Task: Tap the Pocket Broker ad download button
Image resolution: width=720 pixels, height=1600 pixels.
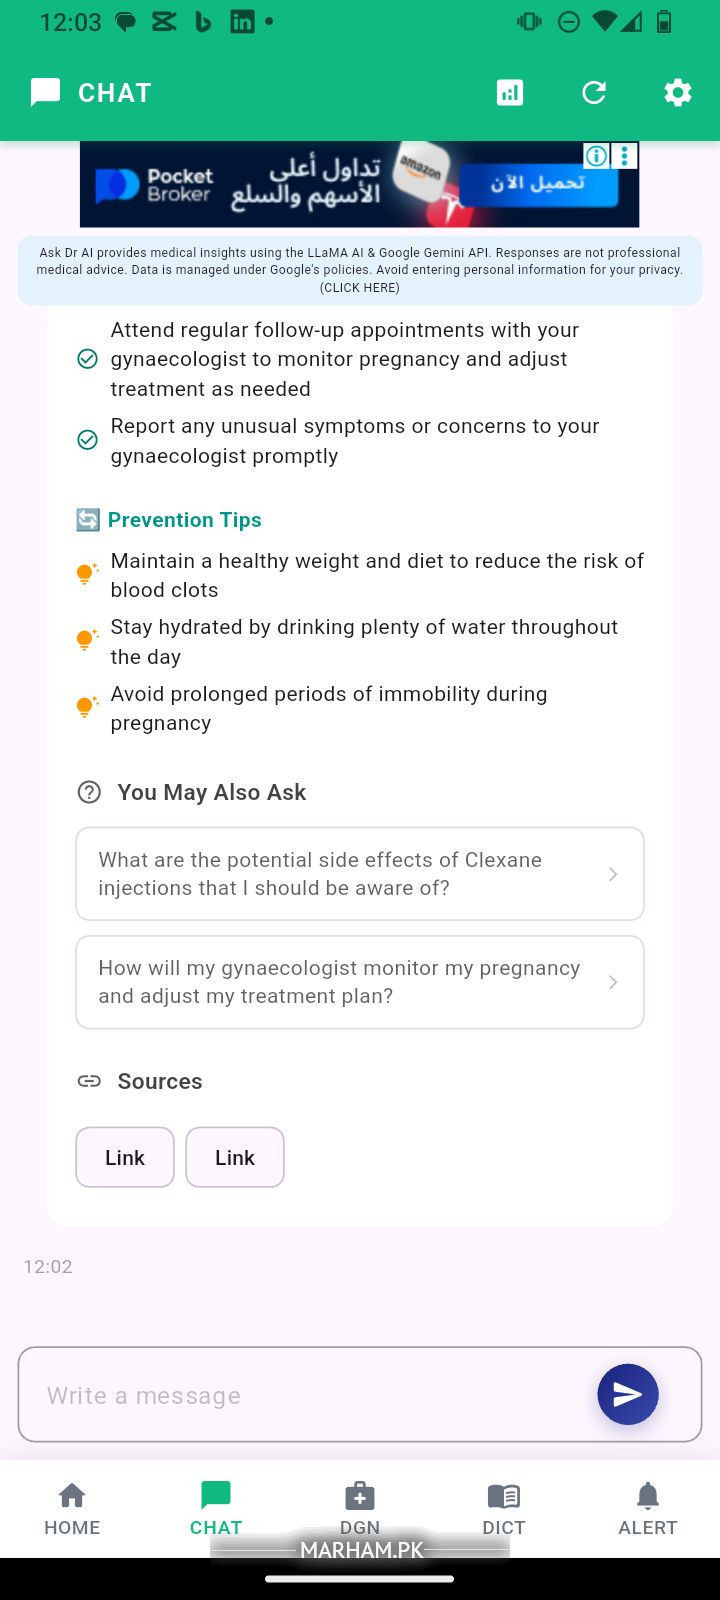Action: click(538, 184)
